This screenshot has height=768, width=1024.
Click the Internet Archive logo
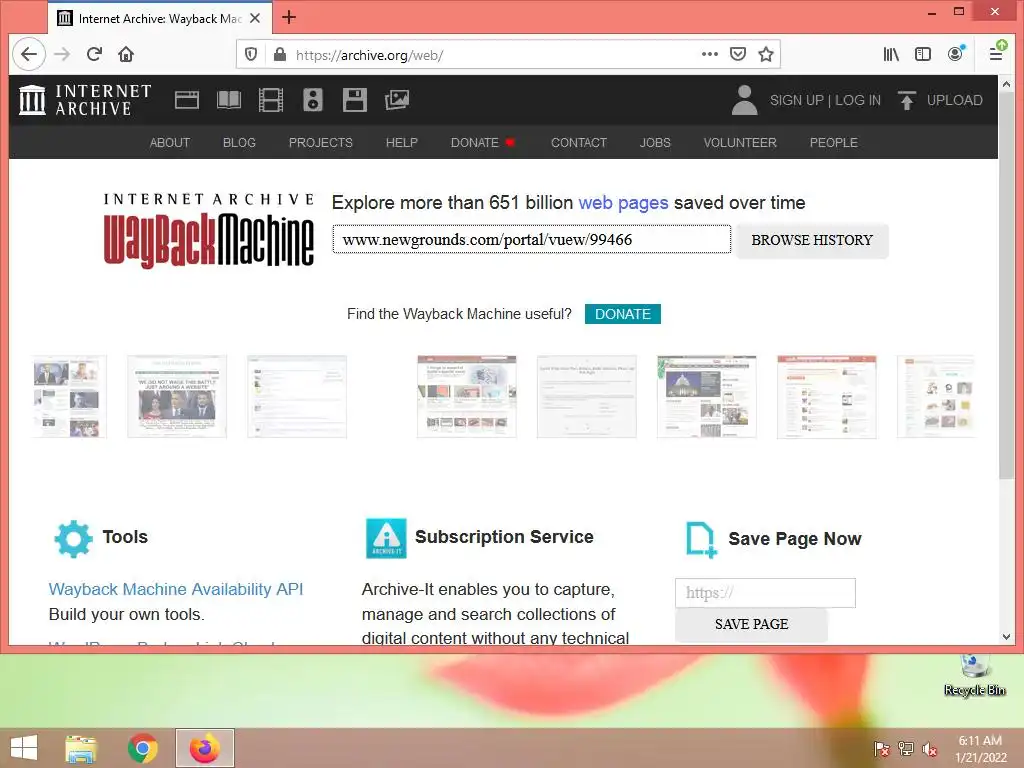pos(85,100)
